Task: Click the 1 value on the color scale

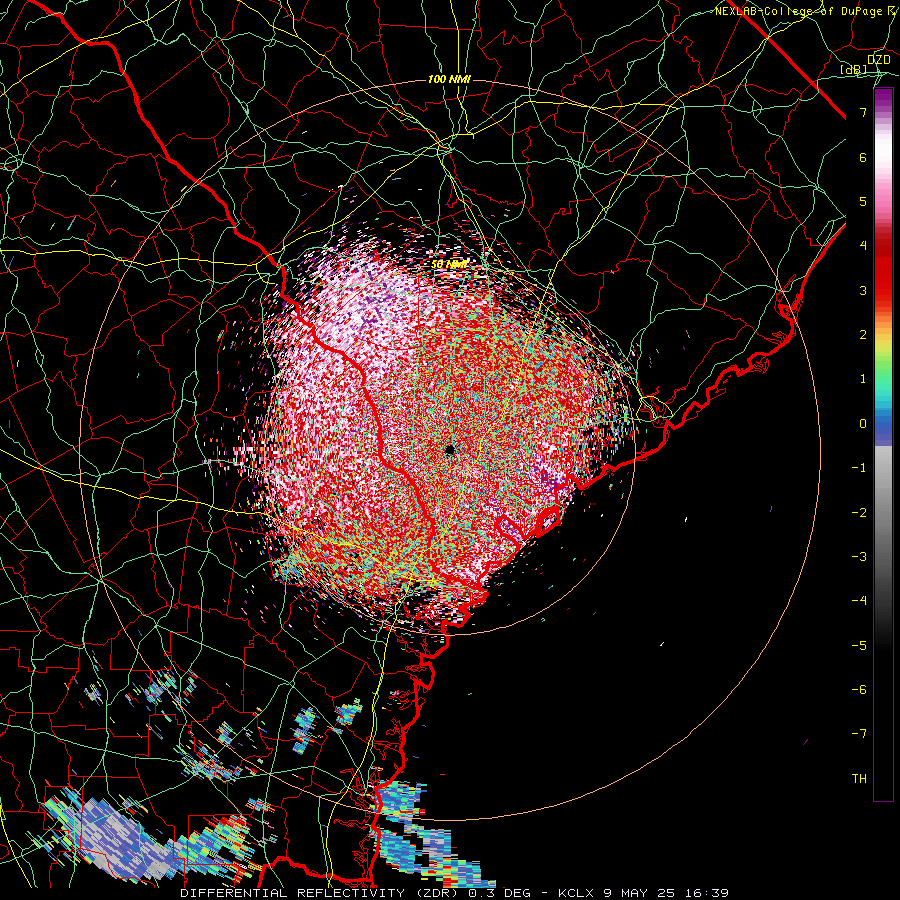Action: point(863,379)
